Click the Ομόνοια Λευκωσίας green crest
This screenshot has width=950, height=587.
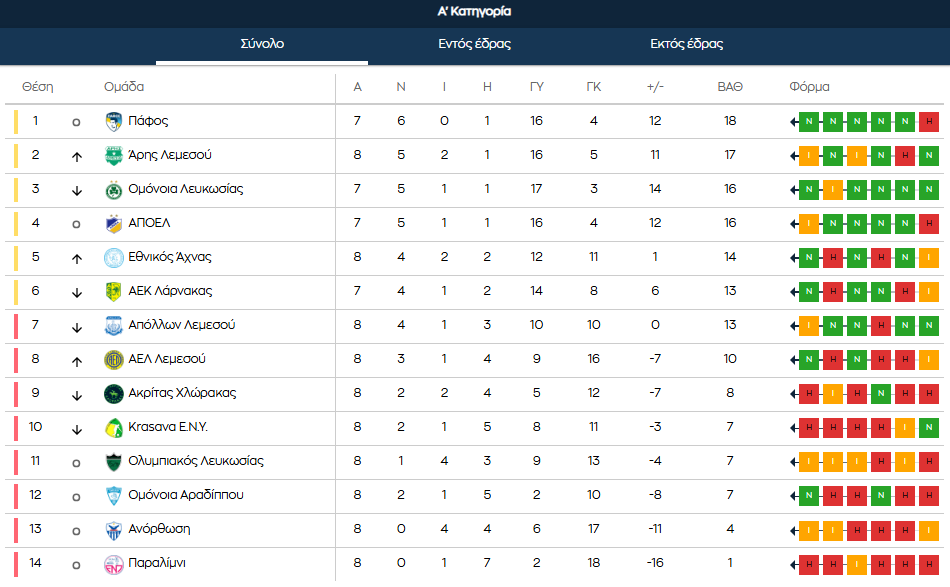pos(114,189)
